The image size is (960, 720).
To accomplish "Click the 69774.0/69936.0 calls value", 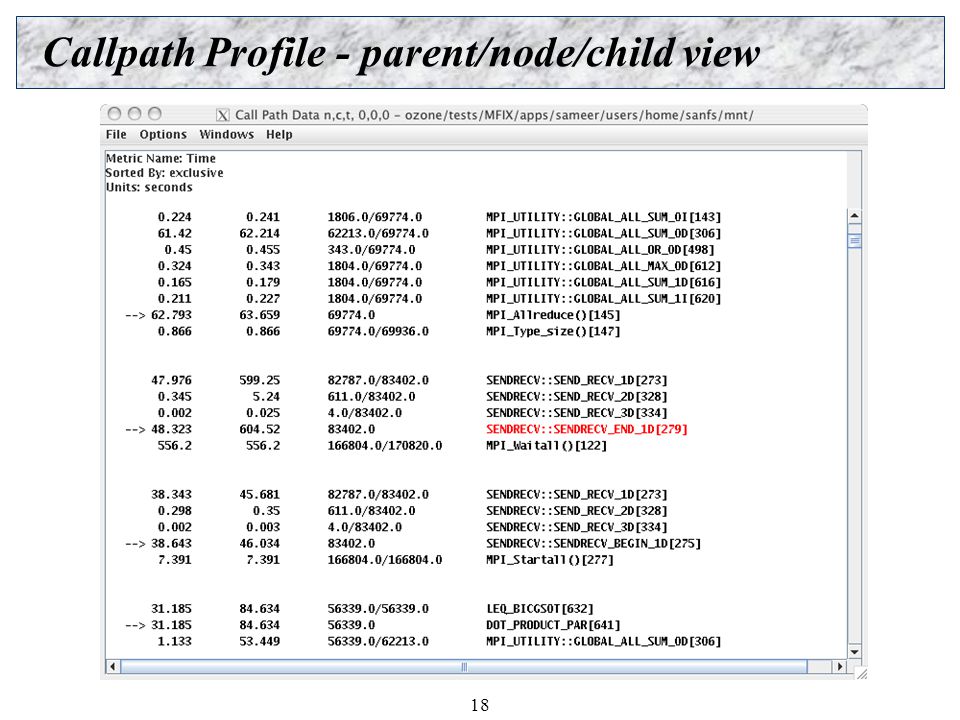I will click(x=378, y=331).
